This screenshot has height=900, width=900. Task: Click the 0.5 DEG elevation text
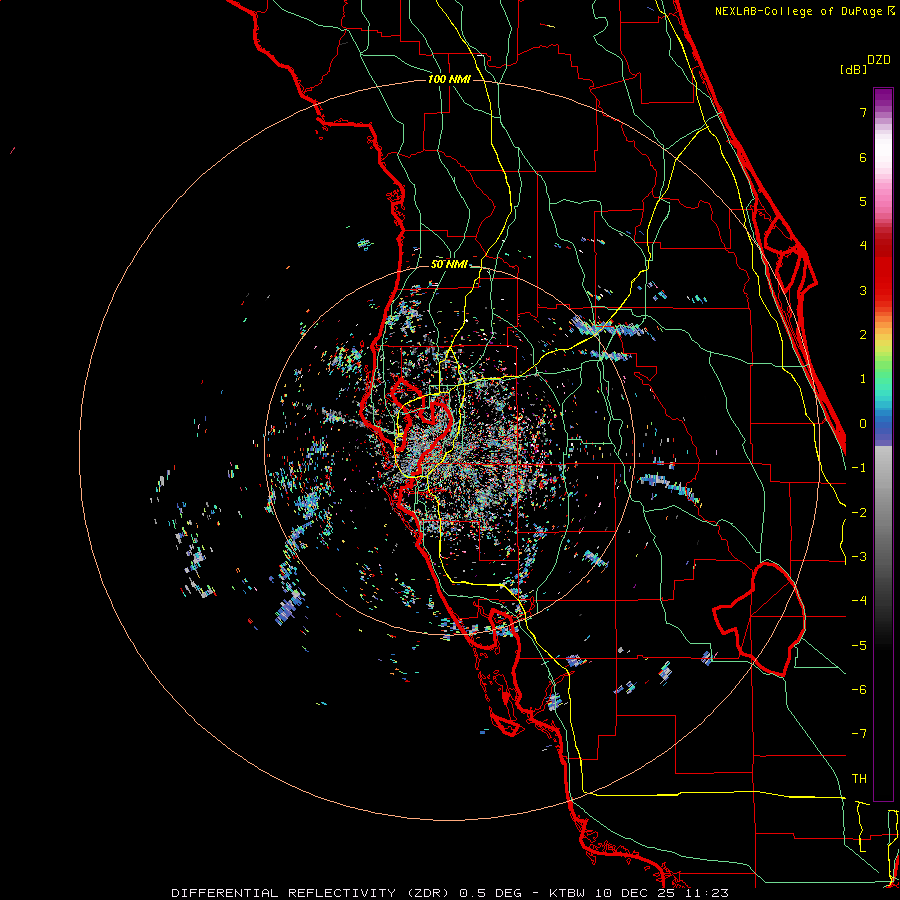click(490, 893)
